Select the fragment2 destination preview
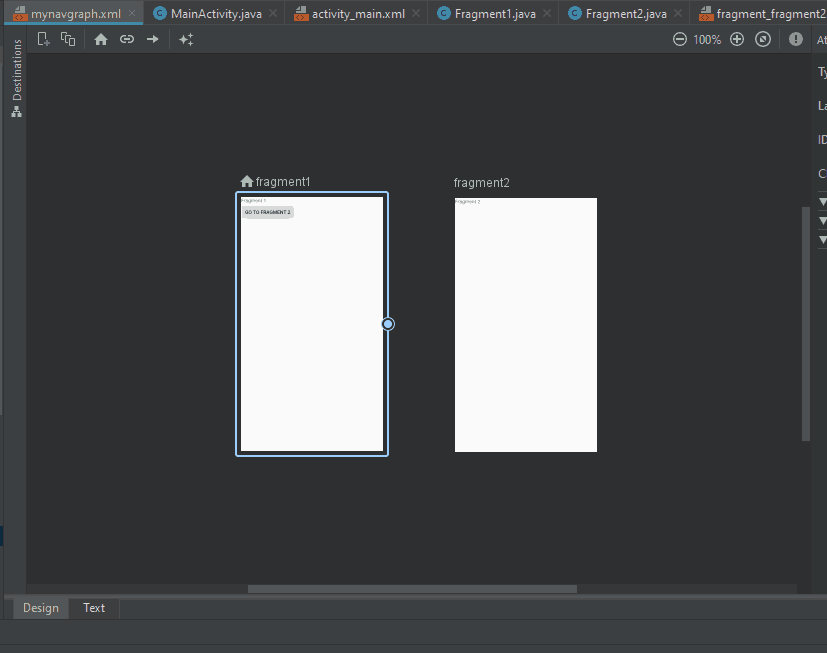Viewport: 827px width, 653px height. click(525, 324)
